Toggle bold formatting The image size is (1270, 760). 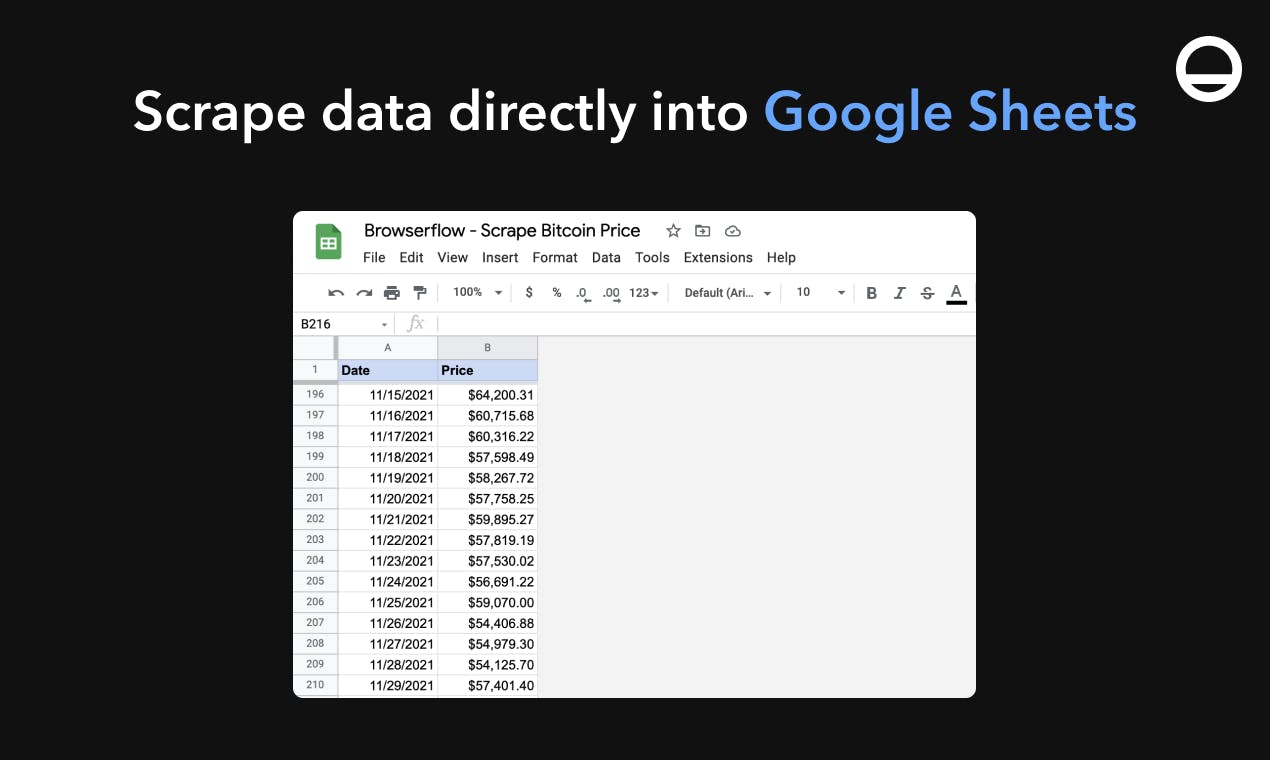(x=871, y=293)
